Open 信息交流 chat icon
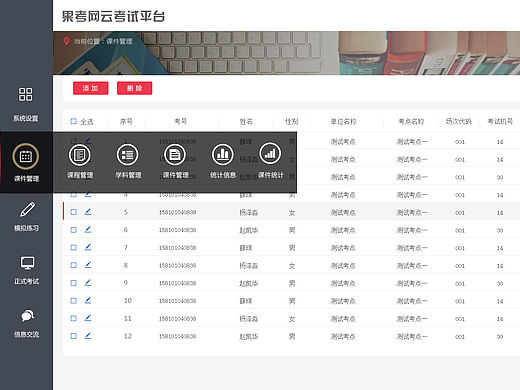Viewport: 520px width, 390px height. coord(27,316)
